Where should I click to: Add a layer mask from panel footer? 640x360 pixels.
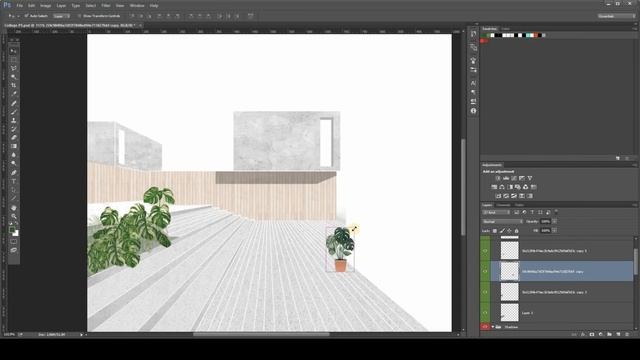(592, 334)
